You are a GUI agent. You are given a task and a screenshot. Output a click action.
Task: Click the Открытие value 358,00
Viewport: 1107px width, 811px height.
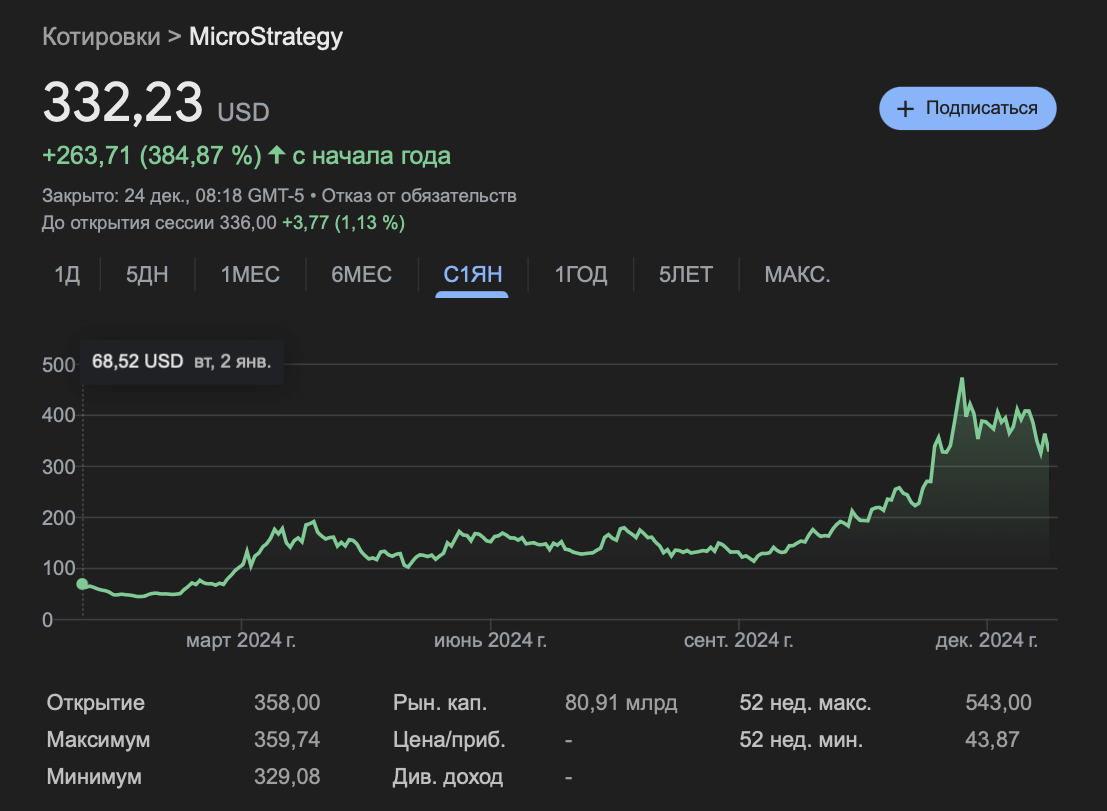287,702
